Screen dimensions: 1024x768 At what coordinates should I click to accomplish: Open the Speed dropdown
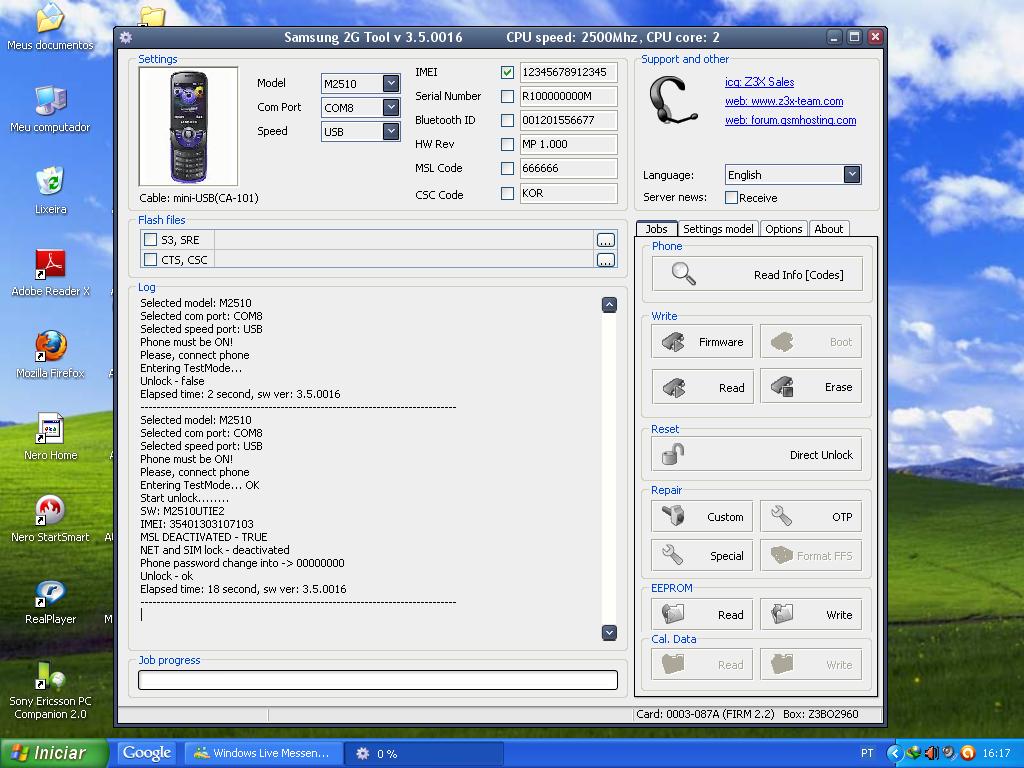tap(391, 131)
